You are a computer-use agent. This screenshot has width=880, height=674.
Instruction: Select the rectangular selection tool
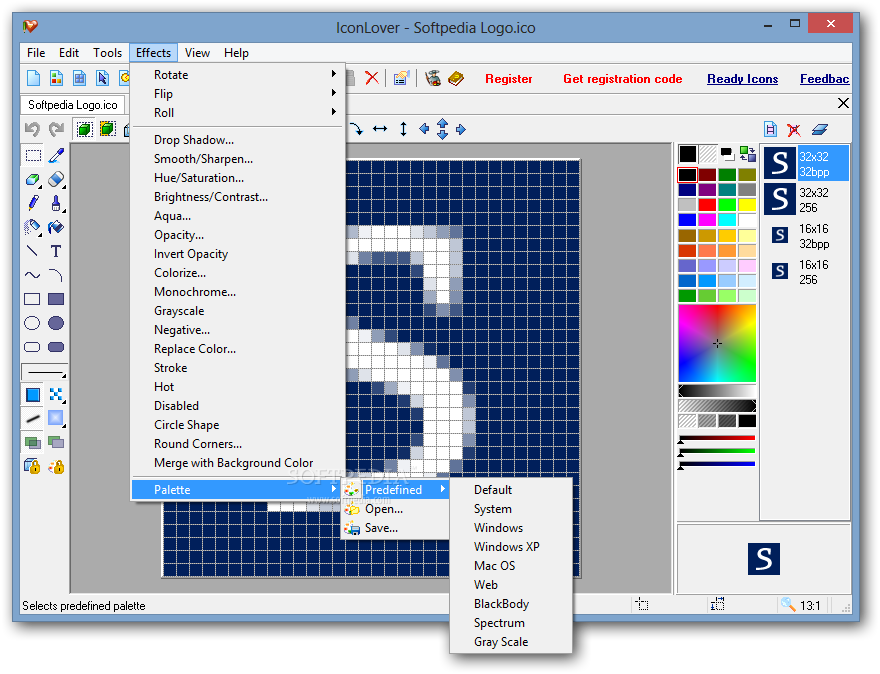click(33, 155)
